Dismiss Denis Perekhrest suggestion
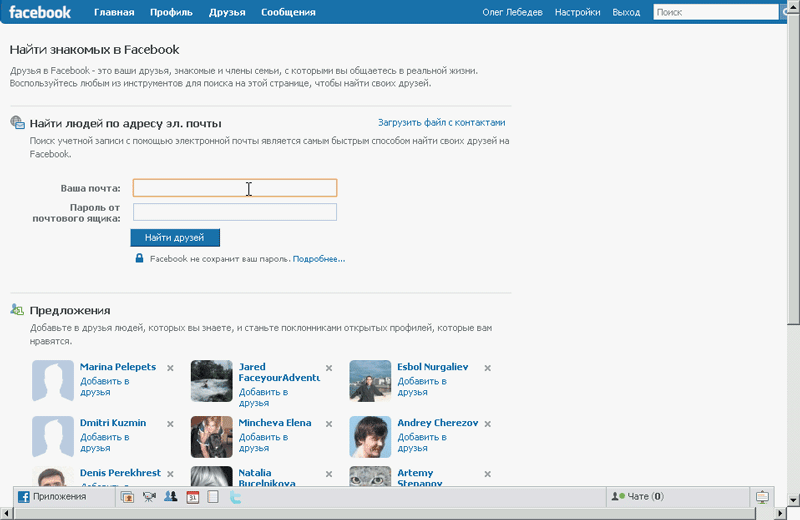Viewport: 800px width, 520px height. click(170, 474)
